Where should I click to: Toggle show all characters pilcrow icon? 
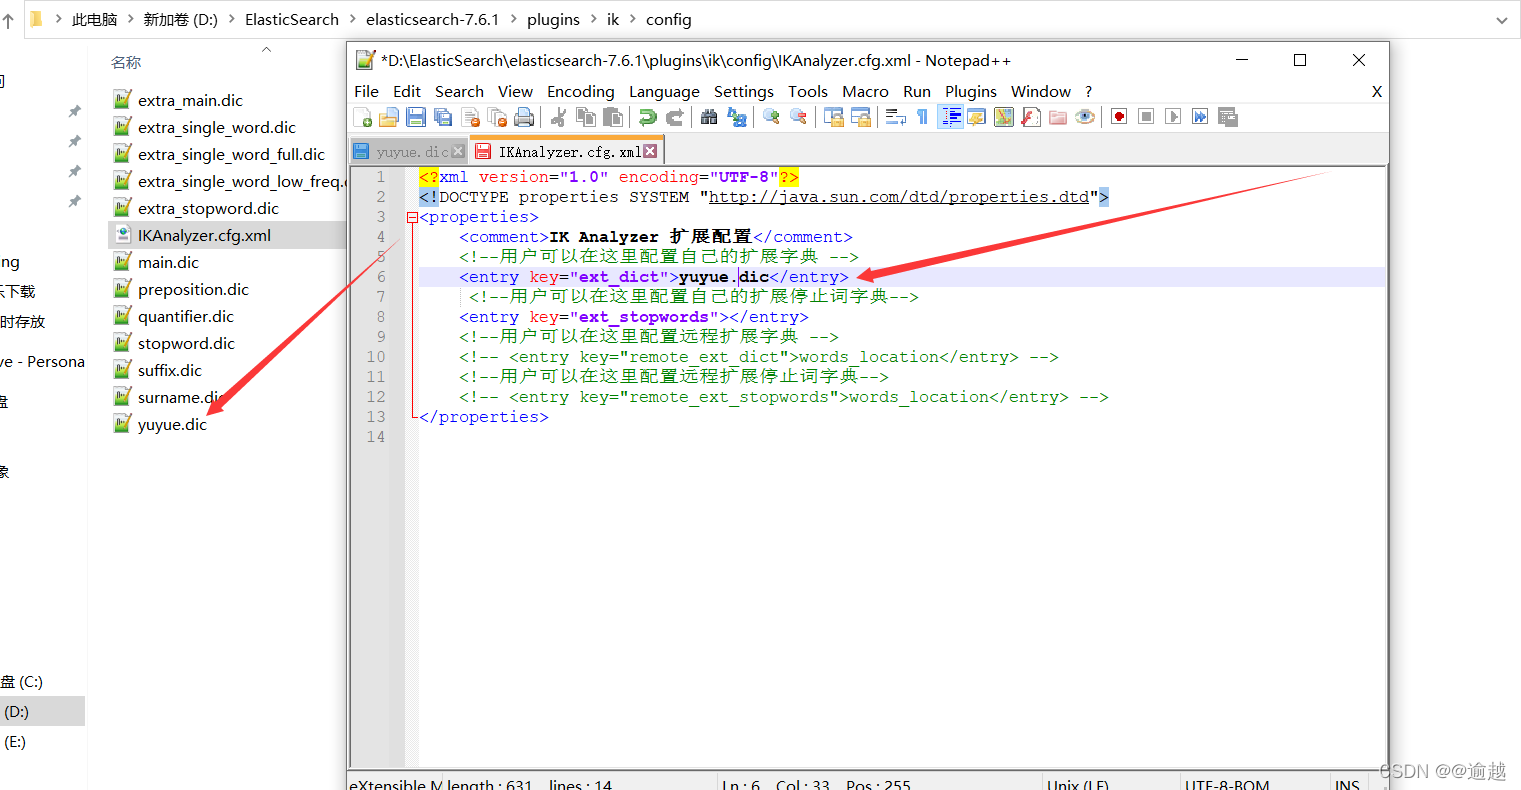[x=922, y=117]
